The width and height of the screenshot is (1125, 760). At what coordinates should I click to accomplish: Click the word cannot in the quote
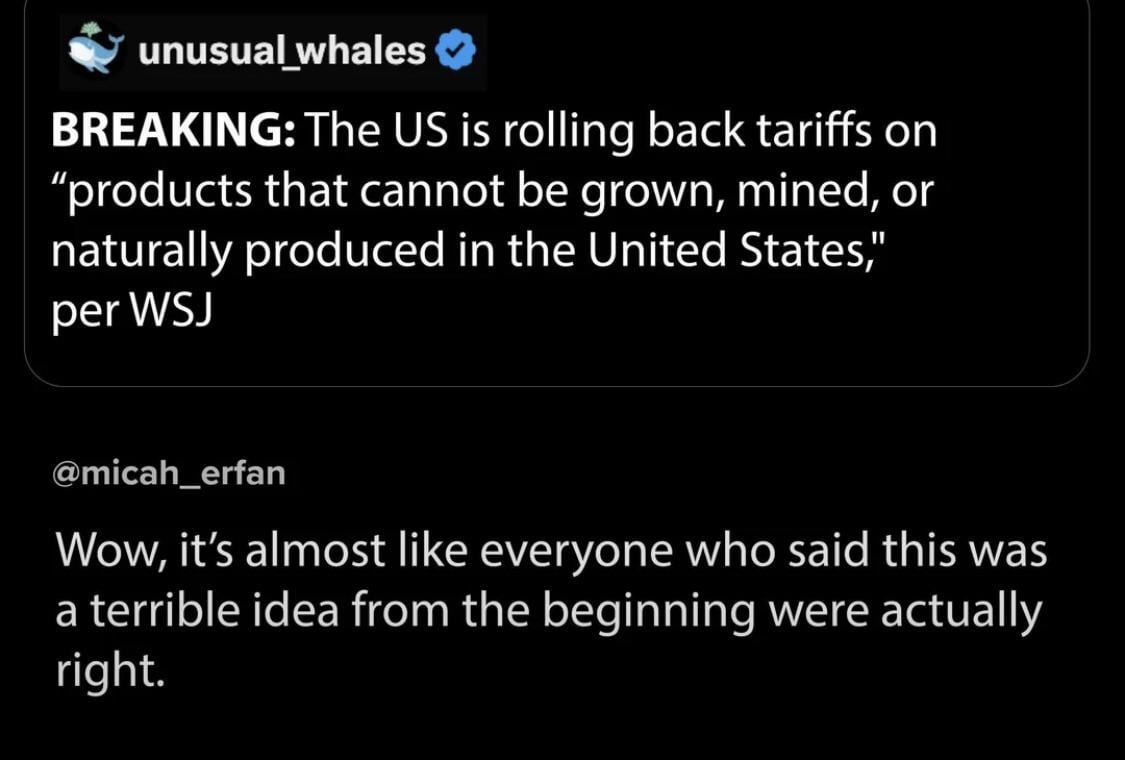point(413,191)
